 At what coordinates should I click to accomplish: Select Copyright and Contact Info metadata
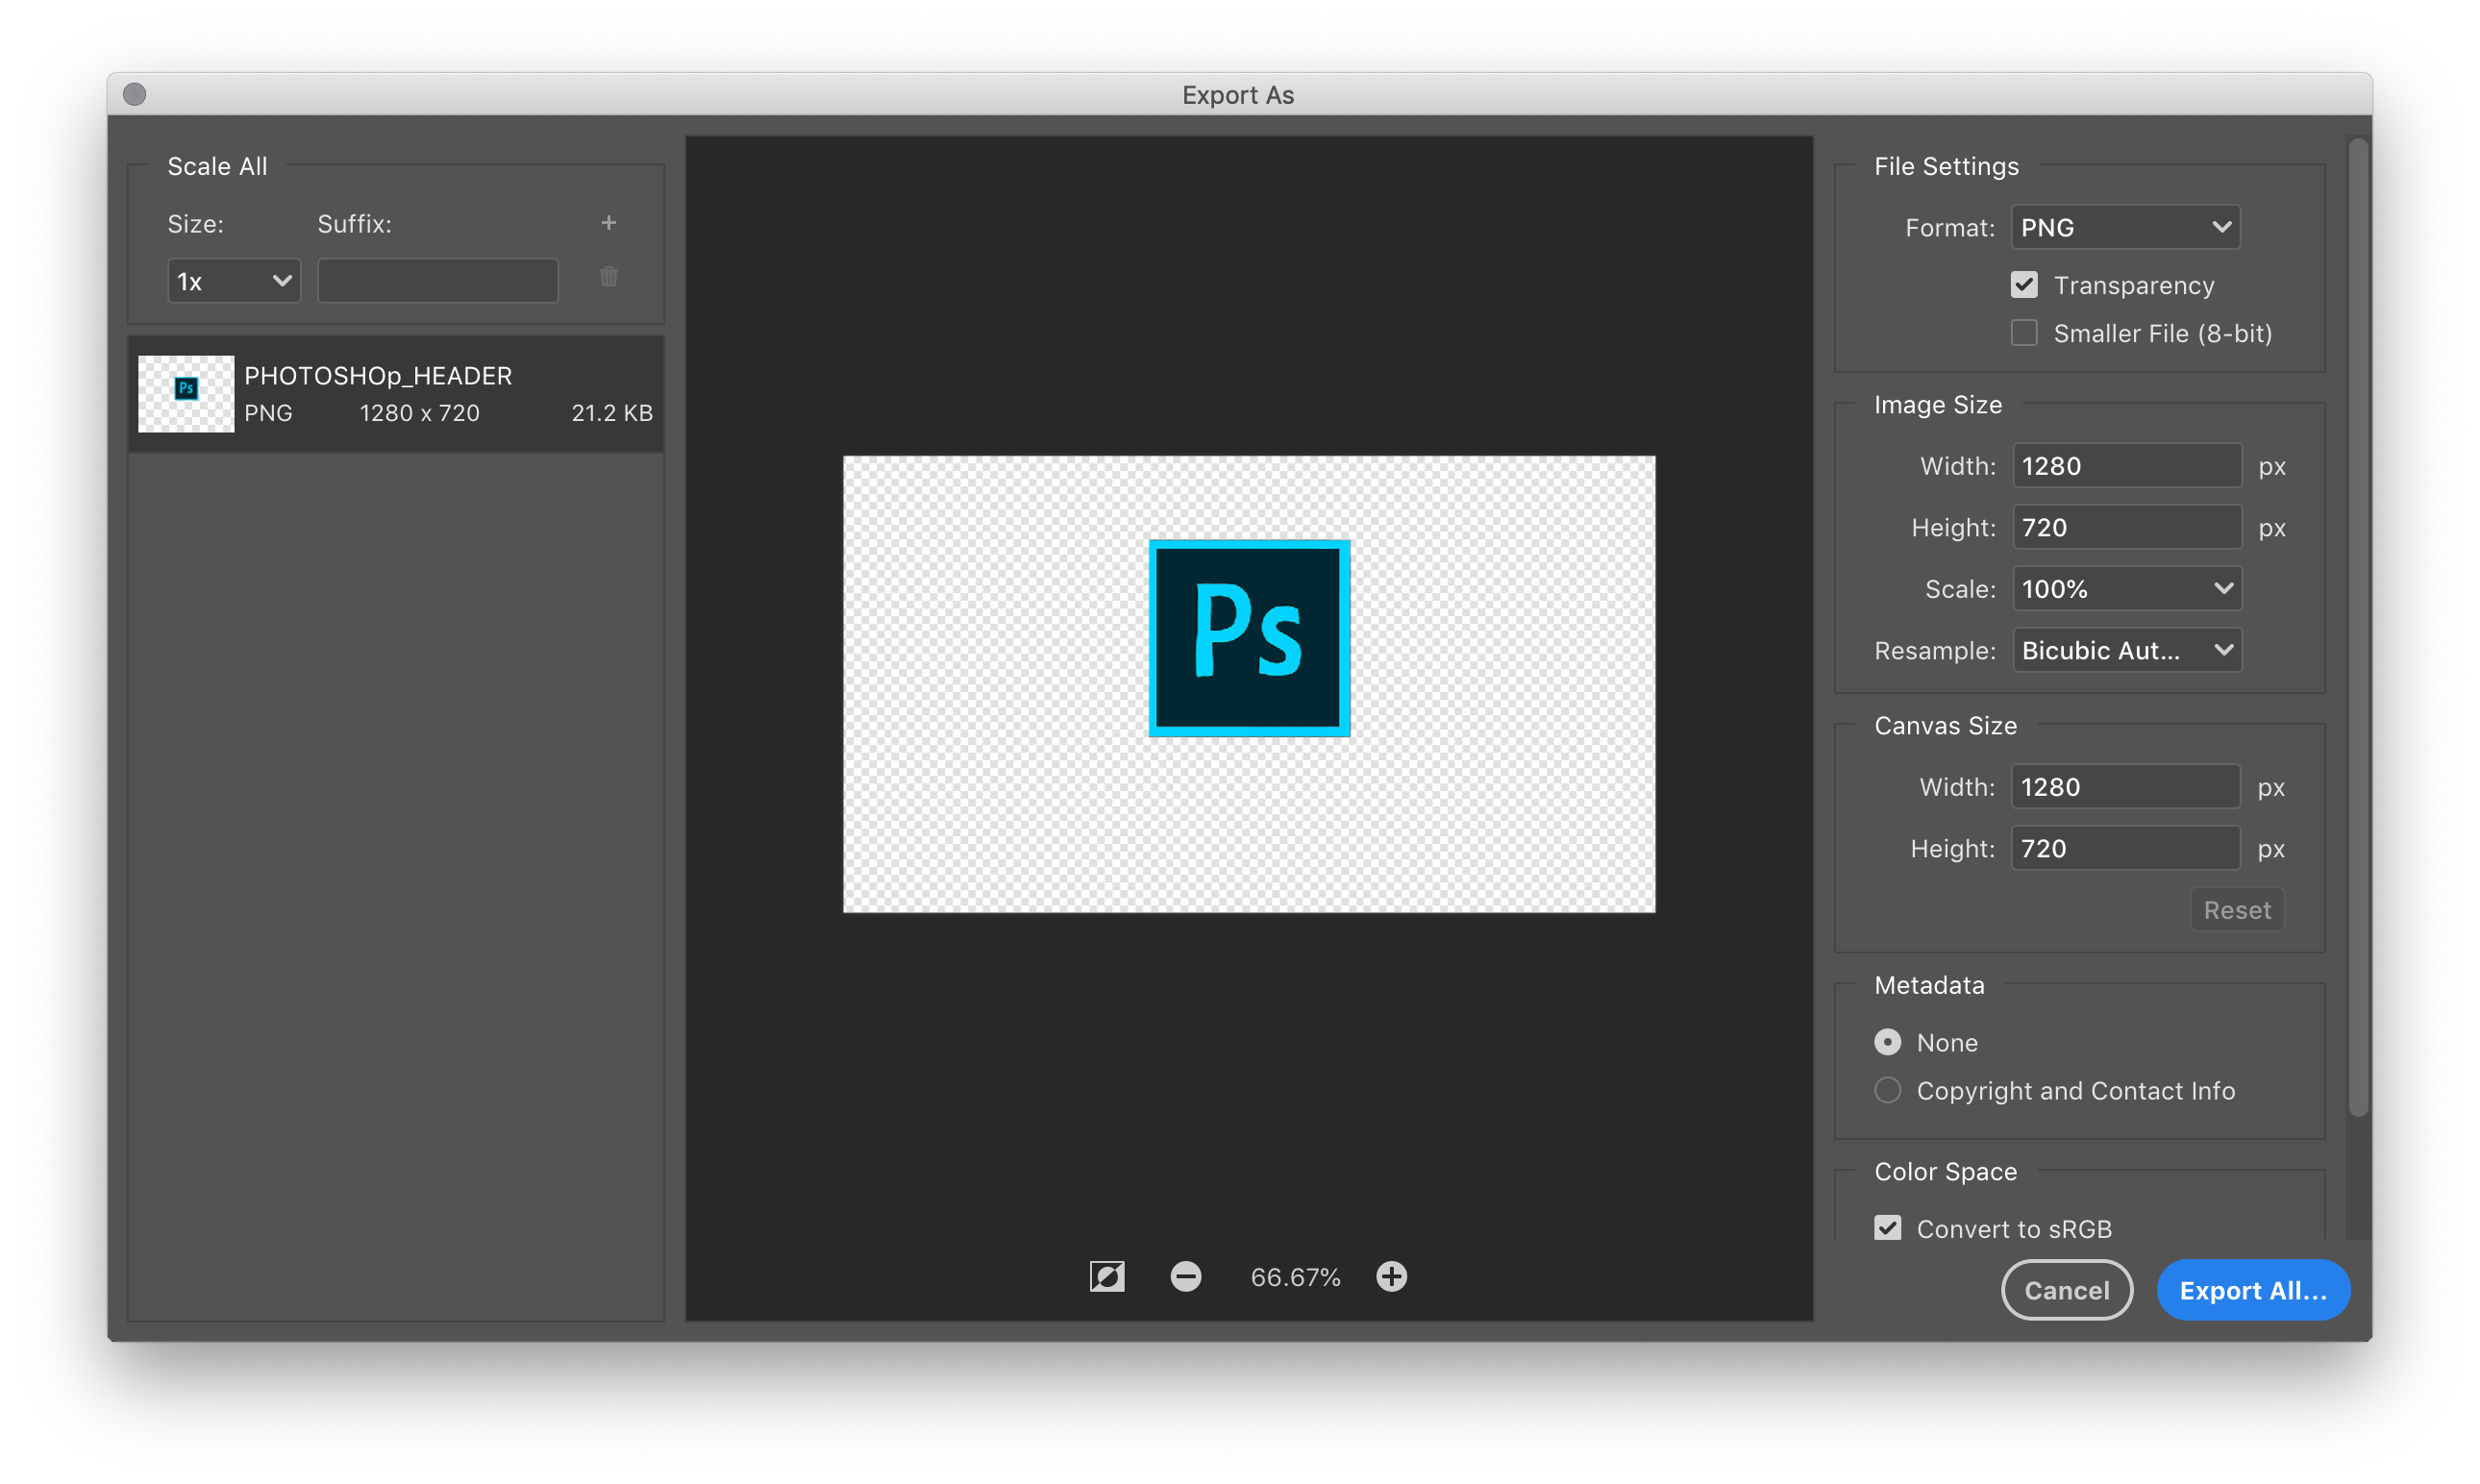[1888, 1090]
